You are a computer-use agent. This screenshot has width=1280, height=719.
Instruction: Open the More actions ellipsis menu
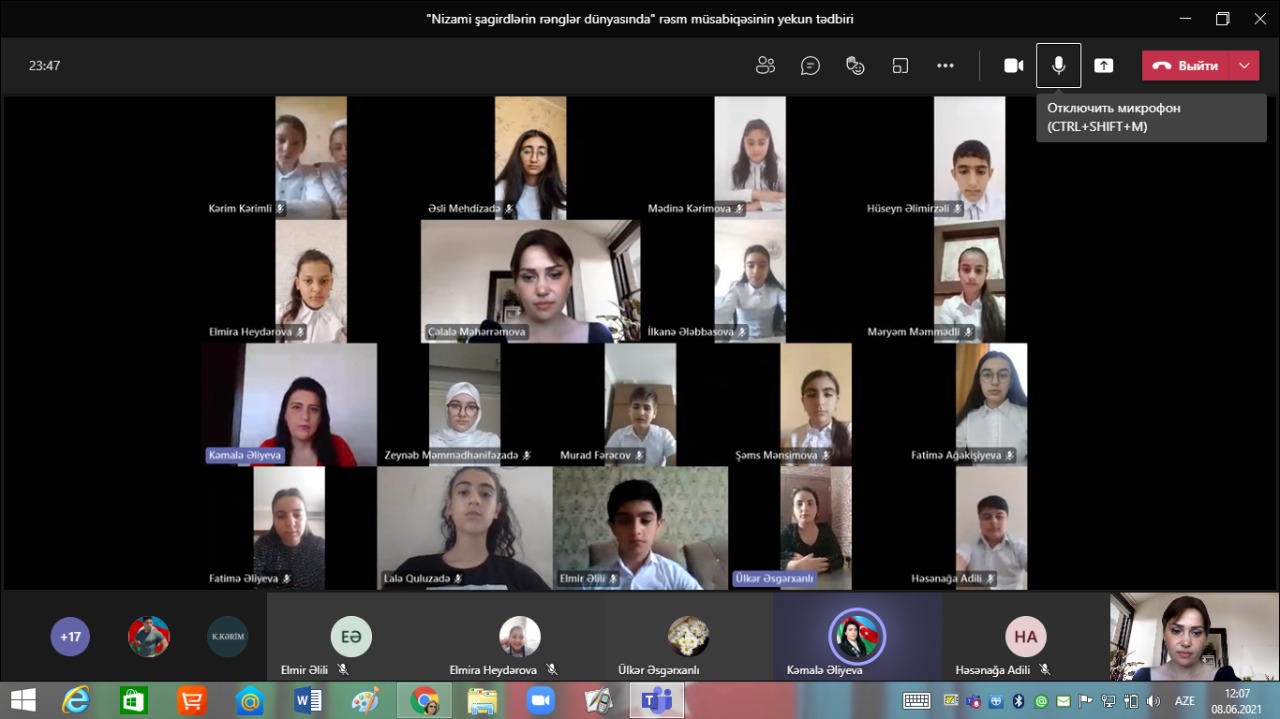point(945,66)
